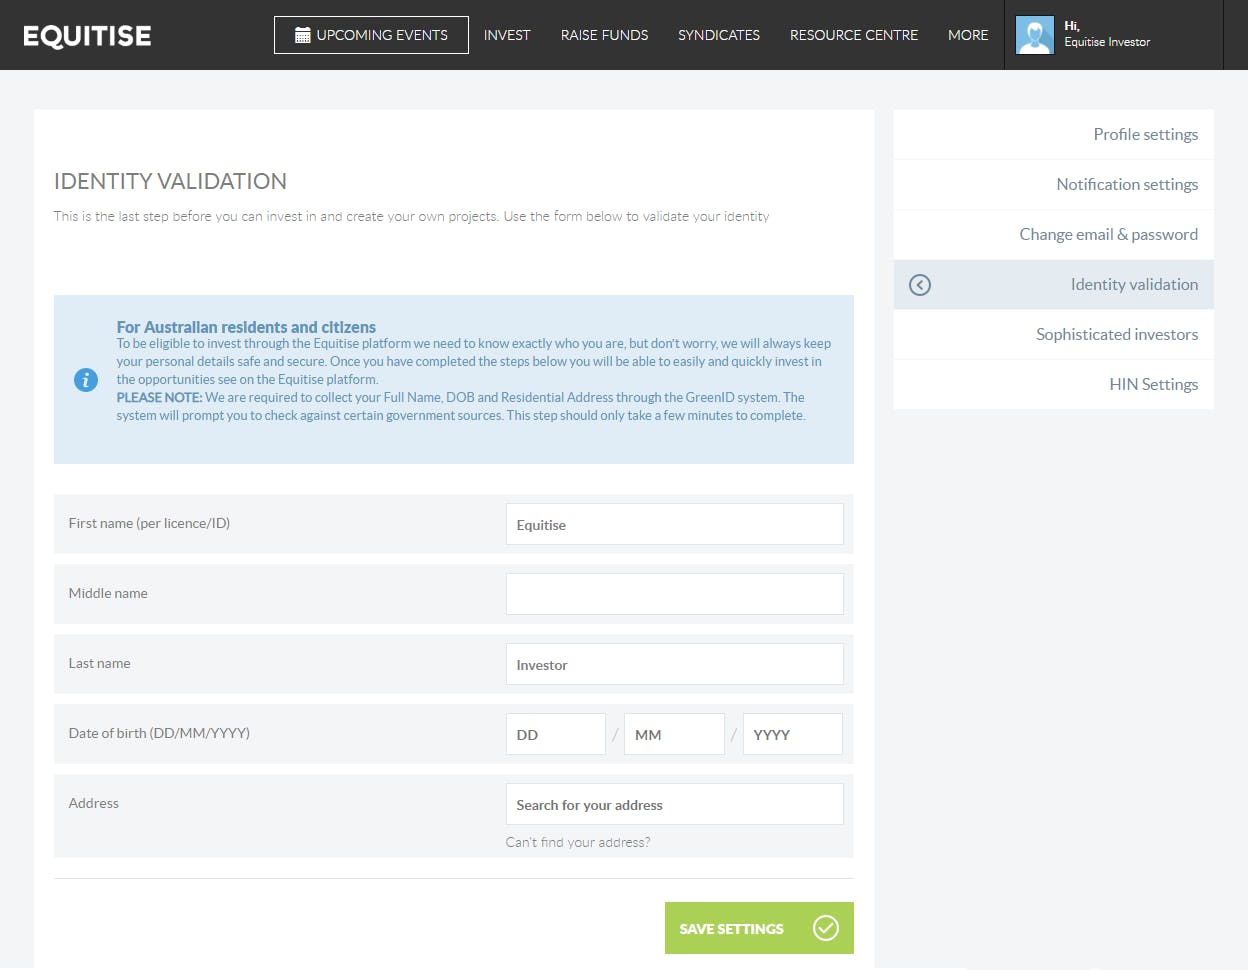Click 'For Australian residents and citizens' heading
This screenshot has width=1248, height=970.
[x=246, y=327]
